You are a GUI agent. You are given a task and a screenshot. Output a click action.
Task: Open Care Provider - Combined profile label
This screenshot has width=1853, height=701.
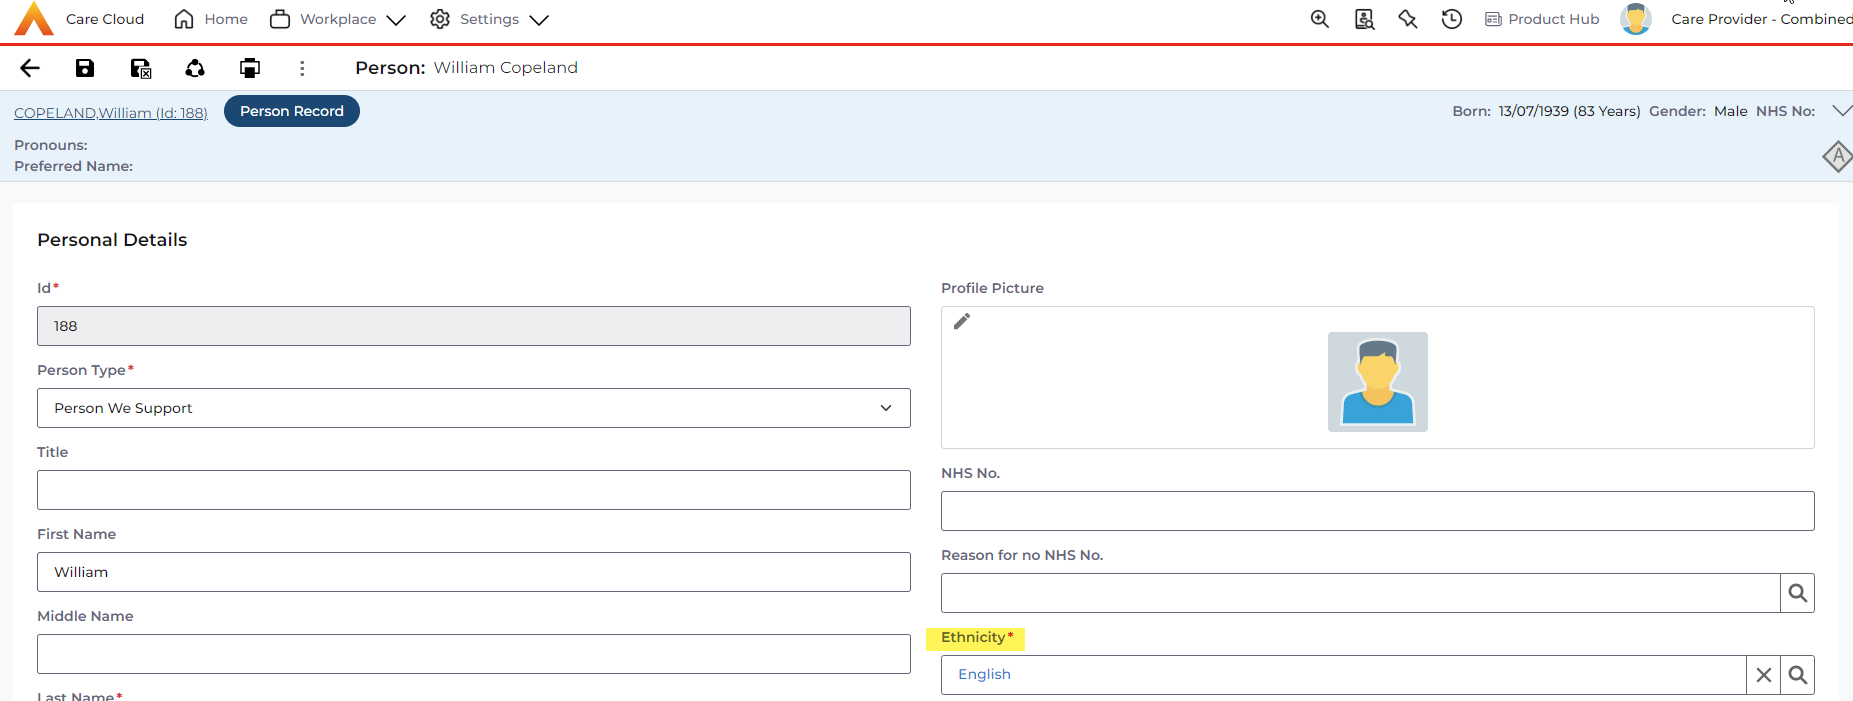tap(1761, 19)
